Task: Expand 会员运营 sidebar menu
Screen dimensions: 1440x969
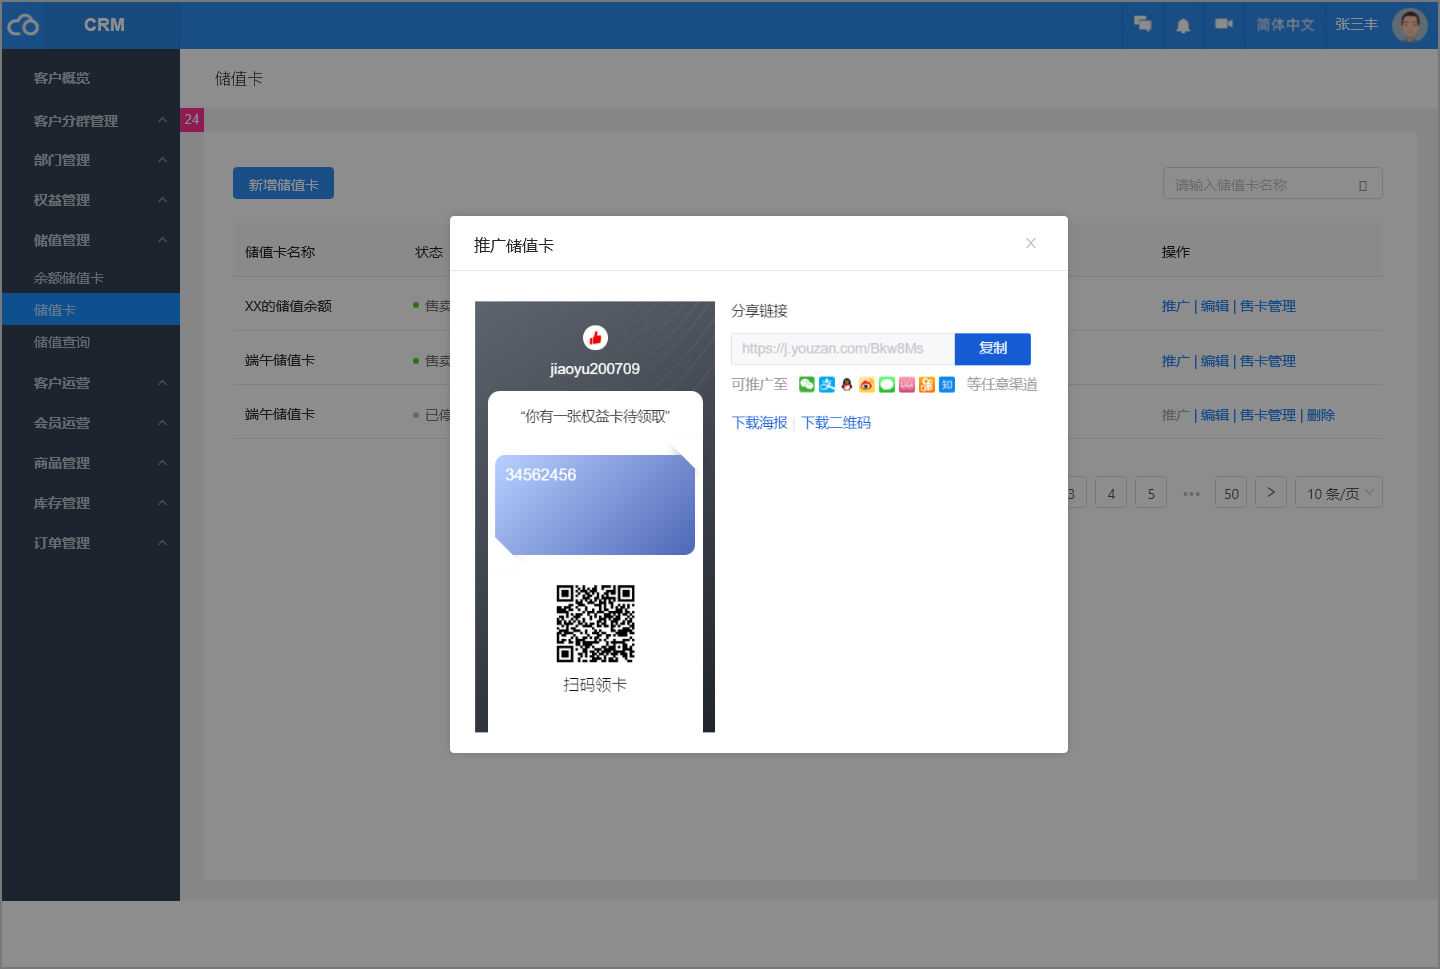Action: [91, 423]
